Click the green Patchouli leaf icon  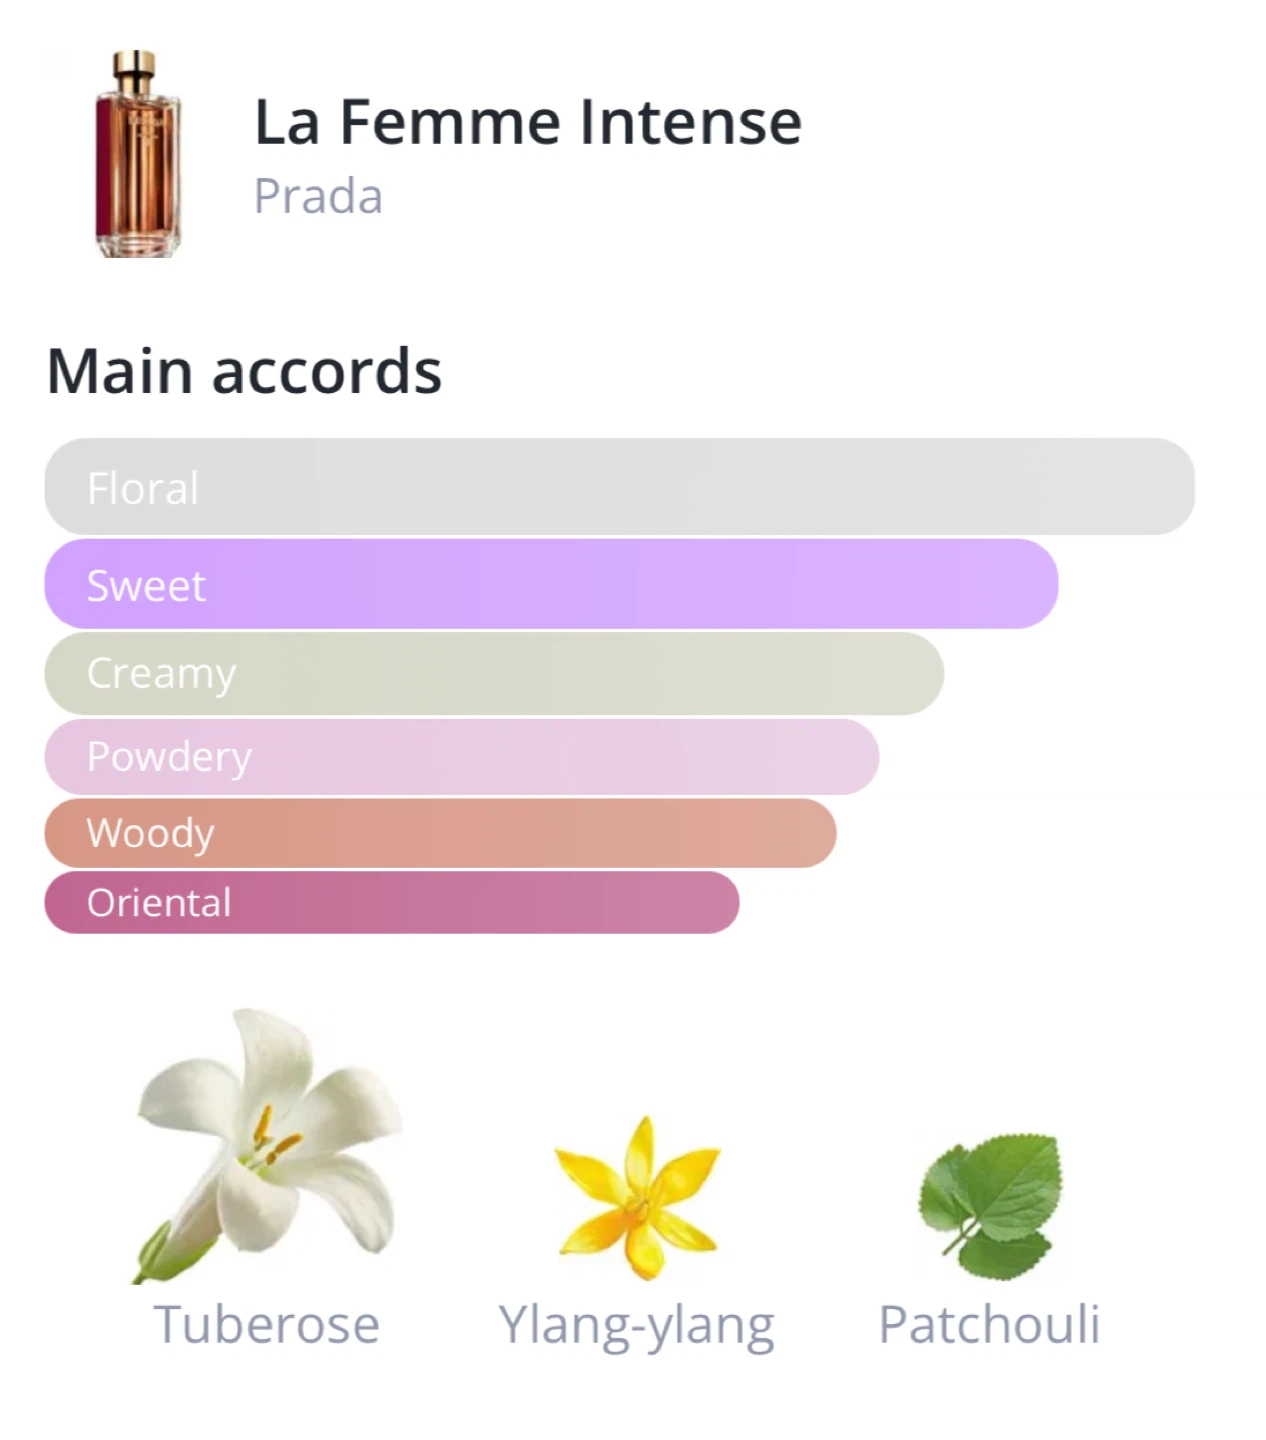coord(989,1205)
